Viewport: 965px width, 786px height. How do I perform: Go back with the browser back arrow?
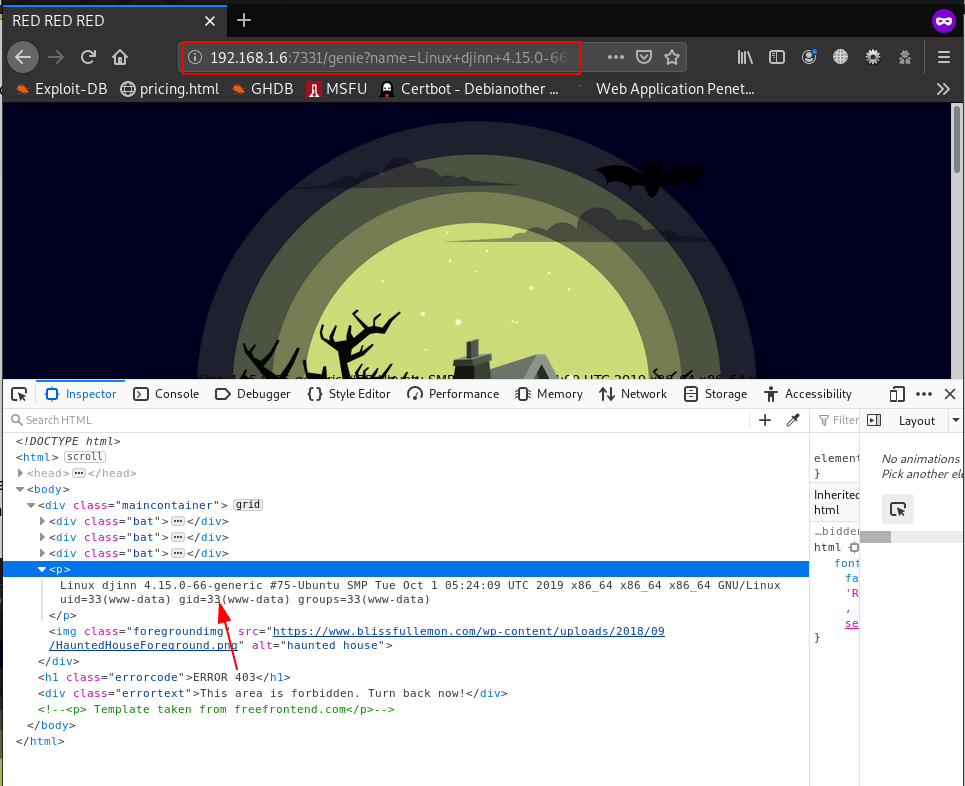[23, 57]
